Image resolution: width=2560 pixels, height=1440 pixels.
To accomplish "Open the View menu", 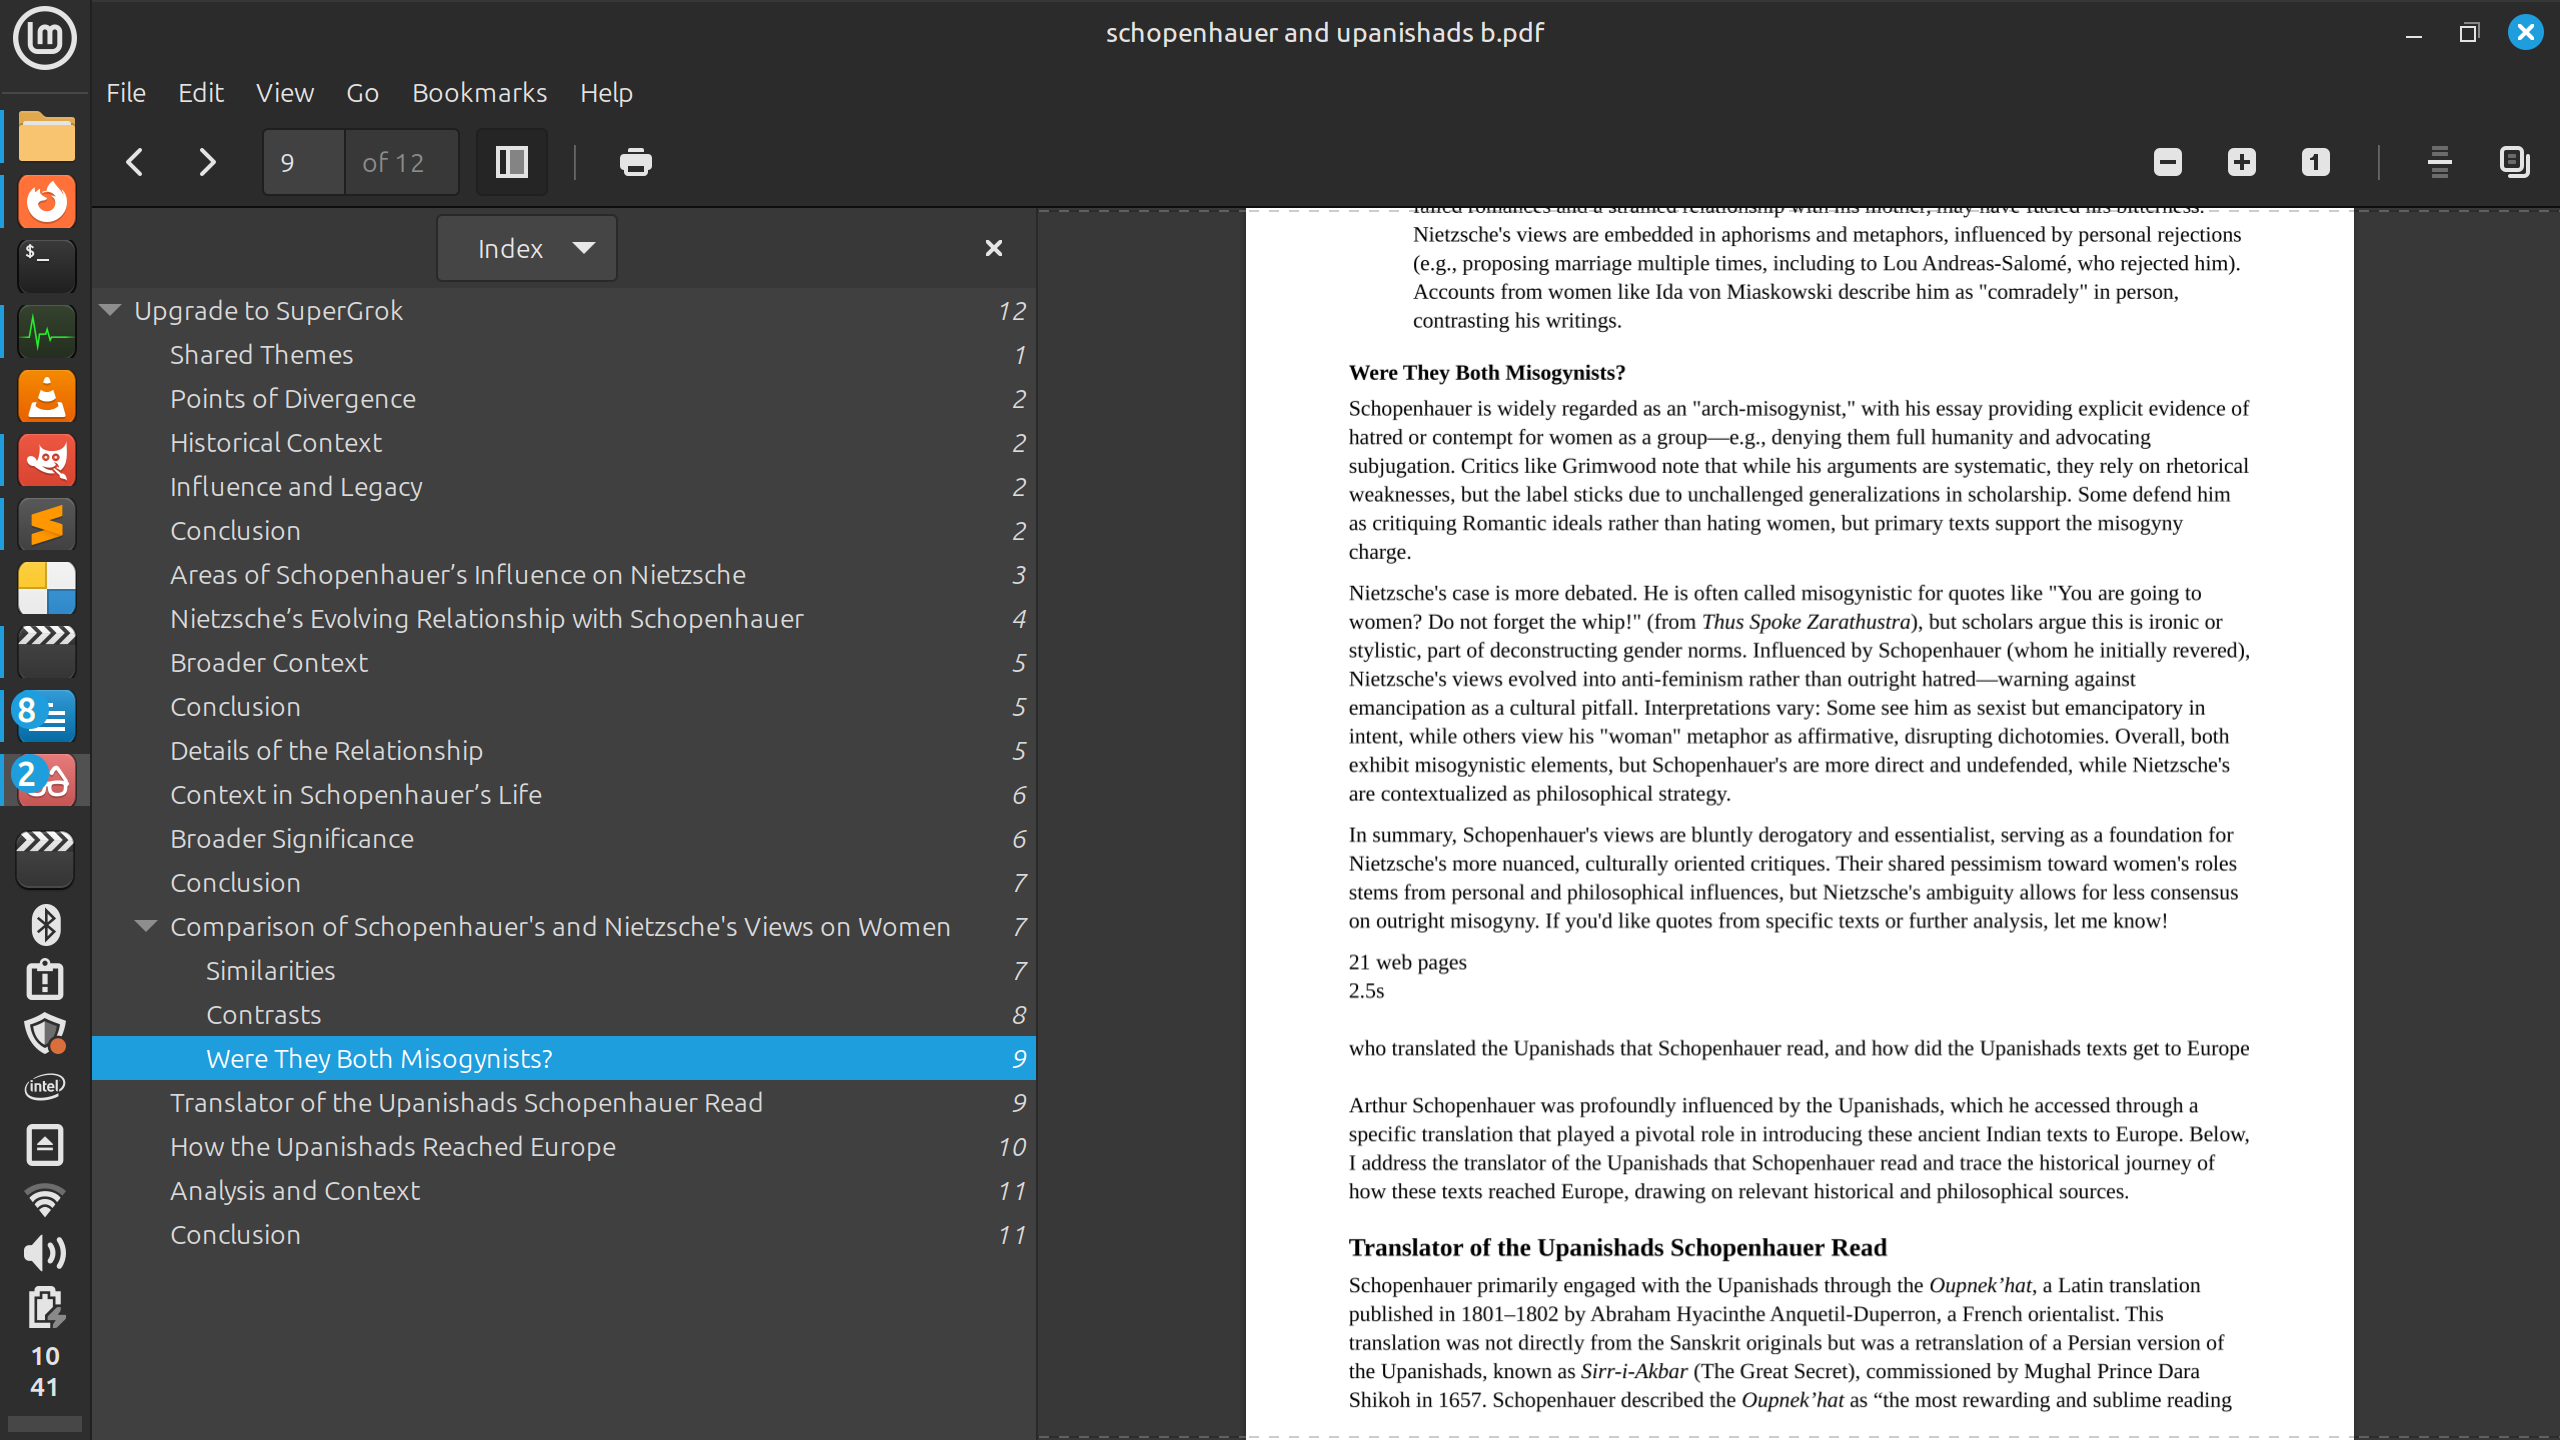I will [284, 93].
